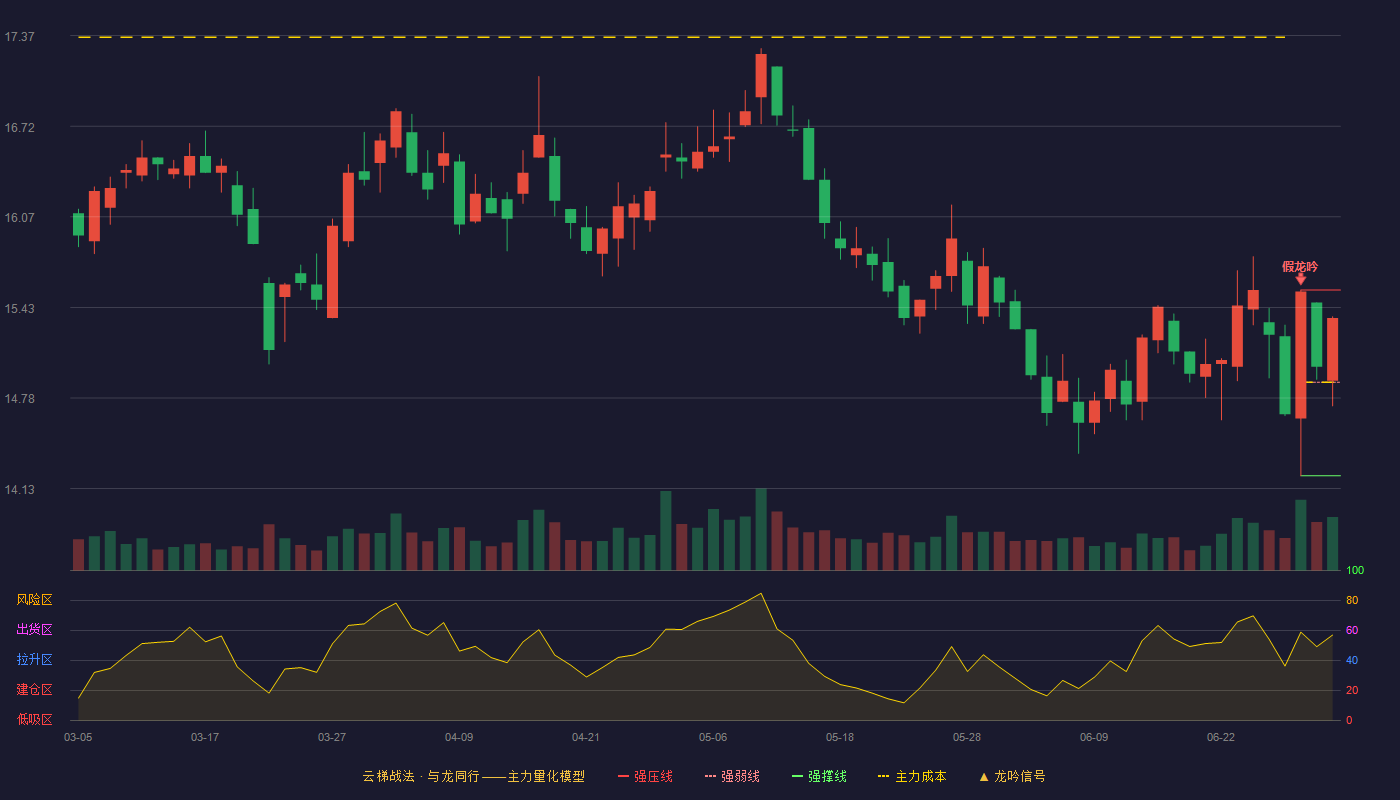Viewport: 1400px width, 800px height.
Task: Click the 03-05 date axis label
Action: point(78,737)
